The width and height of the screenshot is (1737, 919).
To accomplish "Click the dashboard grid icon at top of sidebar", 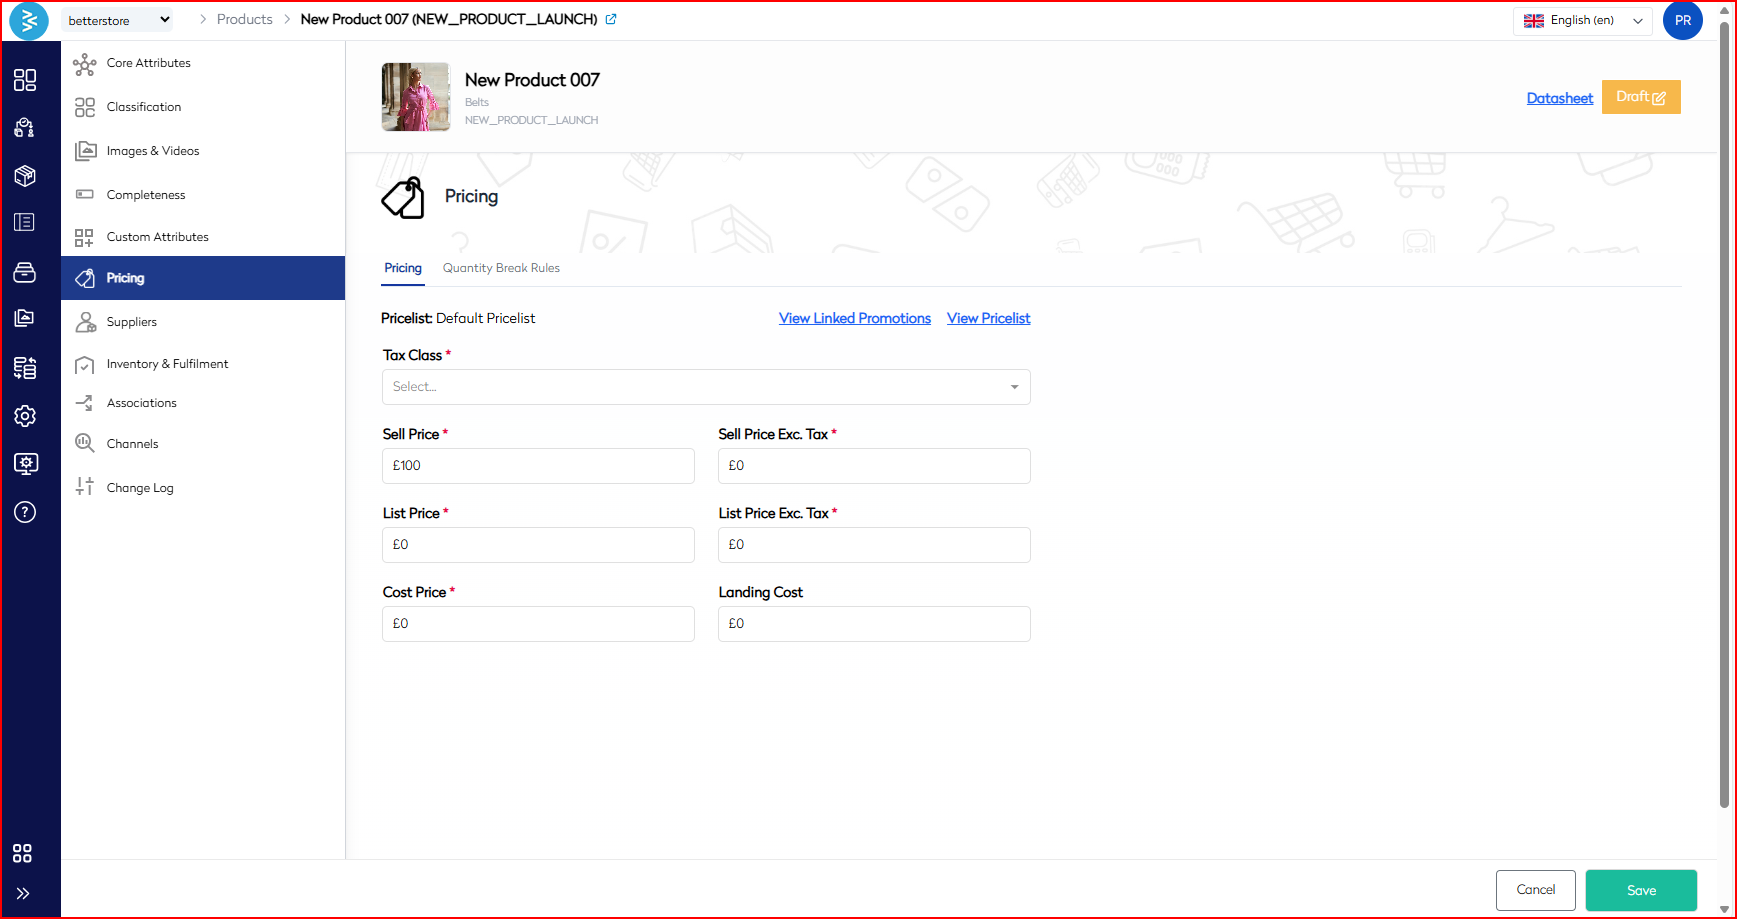I will pyautogui.click(x=25, y=80).
